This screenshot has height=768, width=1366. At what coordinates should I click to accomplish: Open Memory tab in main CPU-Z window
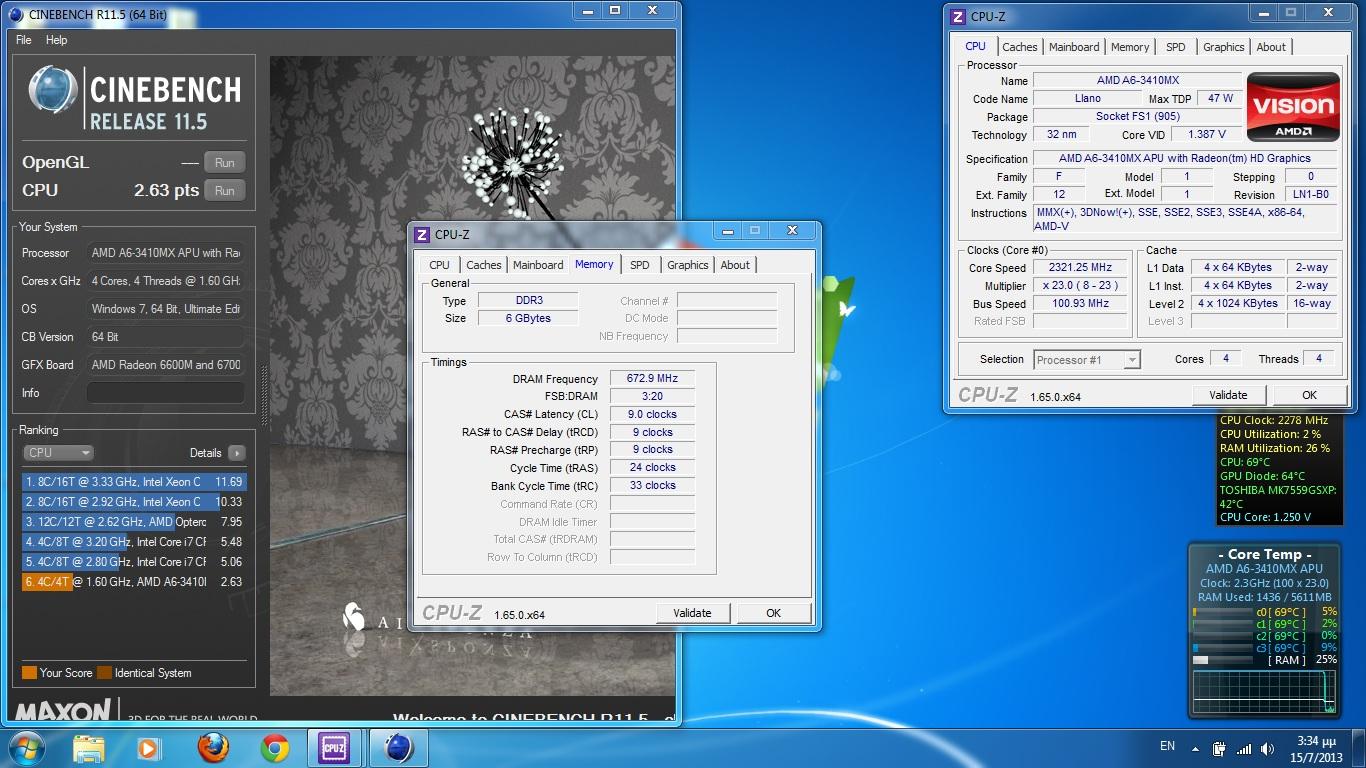(1130, 47)
